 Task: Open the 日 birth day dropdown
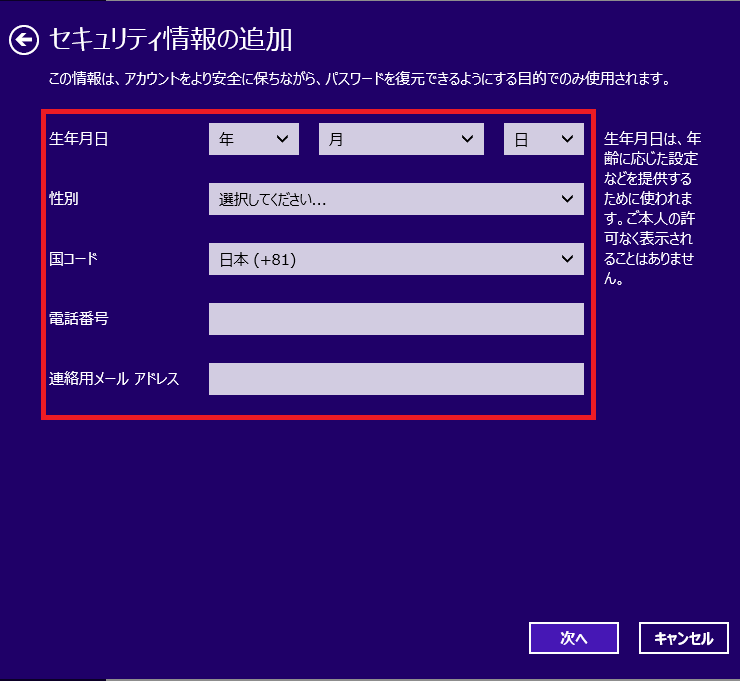pyautogui.click(x=544, y=139)
